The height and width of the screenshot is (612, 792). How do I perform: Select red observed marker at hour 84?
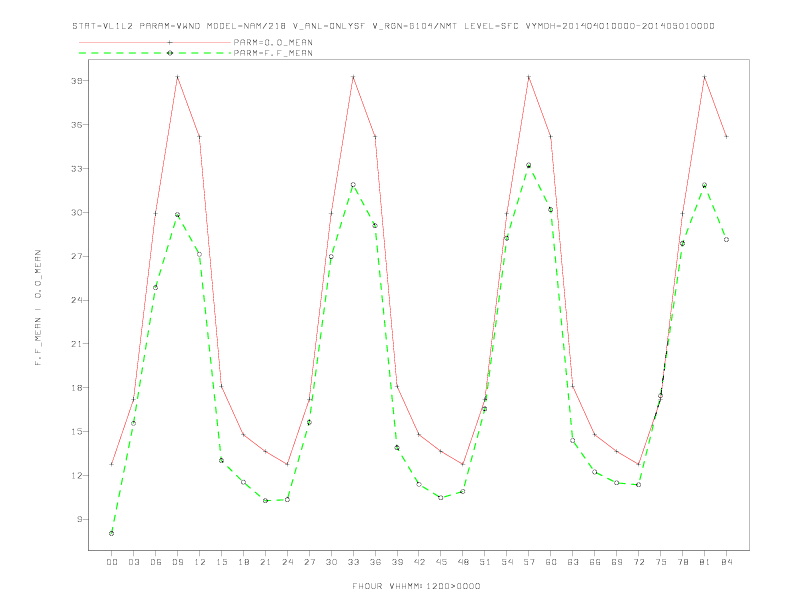tap(726, 136)
